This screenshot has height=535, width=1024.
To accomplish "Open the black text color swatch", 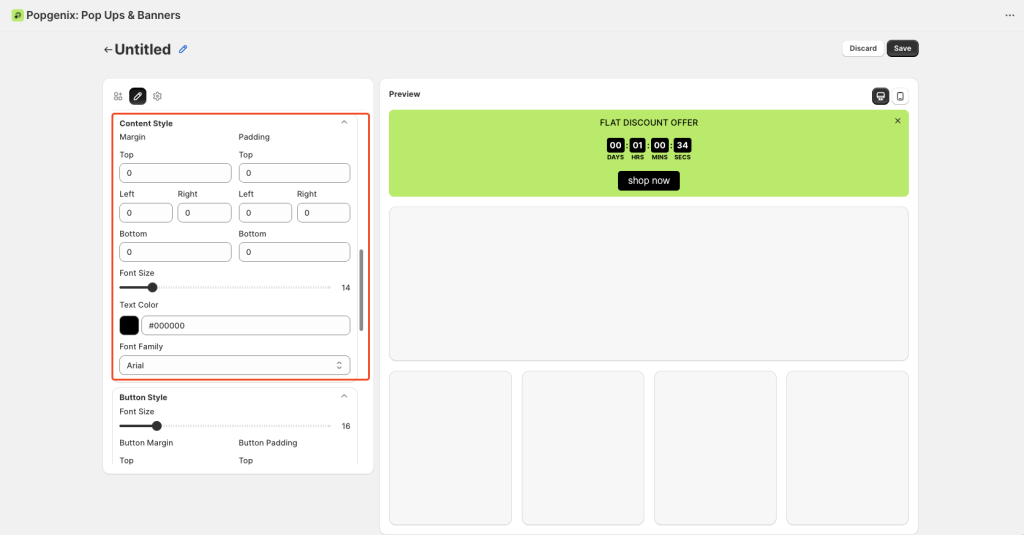I will pyautogui.click(x=129, y=325).
